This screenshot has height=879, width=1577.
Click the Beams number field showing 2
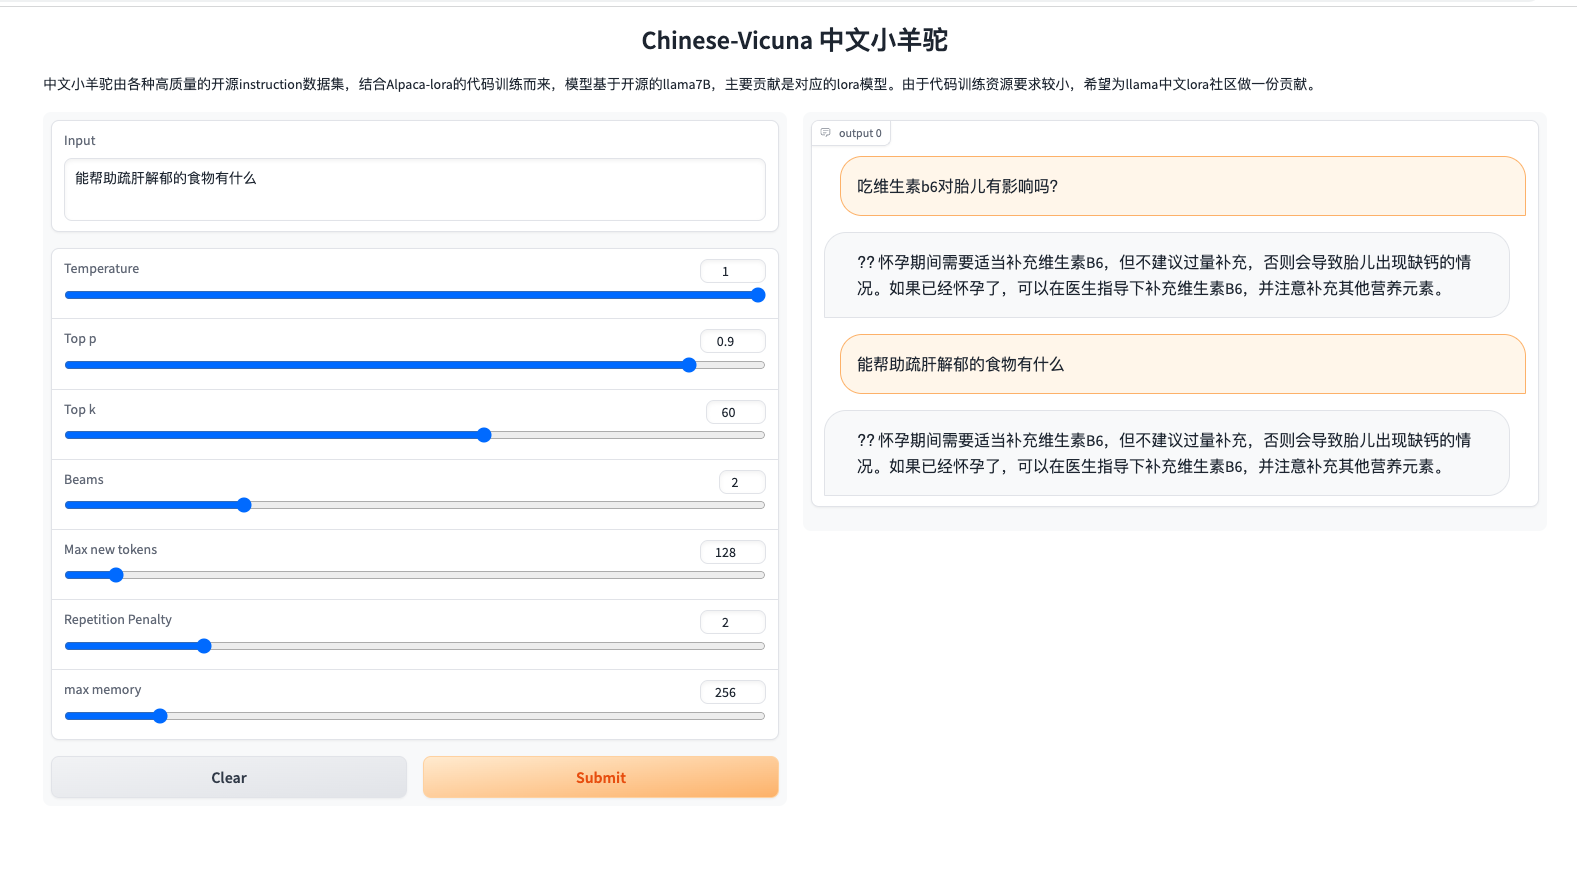[x=742, y=482]
